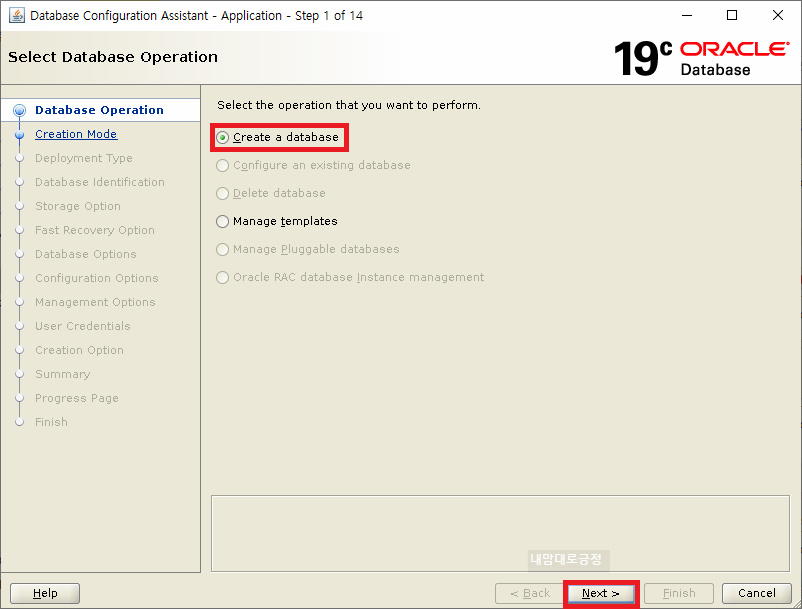The image size is (802, 609).
Task: Click the Fast Recovery Option step
Action: (95, 230)
